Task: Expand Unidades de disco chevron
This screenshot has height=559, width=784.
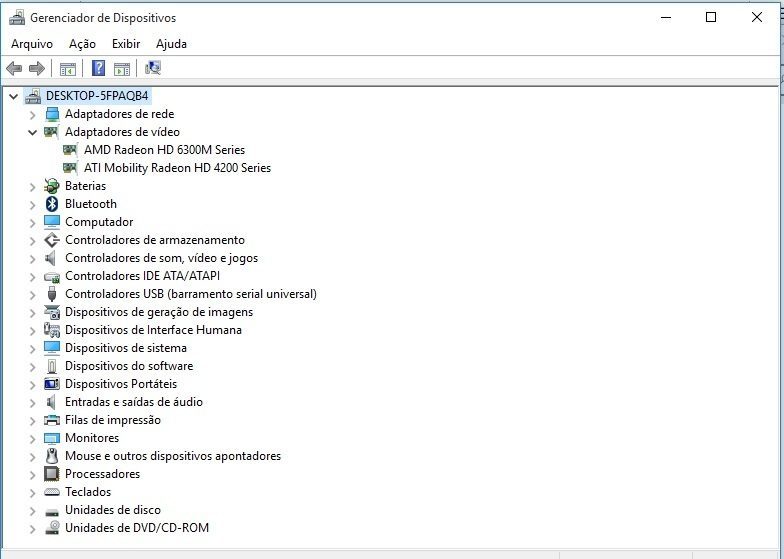Action: coord(33,510)
